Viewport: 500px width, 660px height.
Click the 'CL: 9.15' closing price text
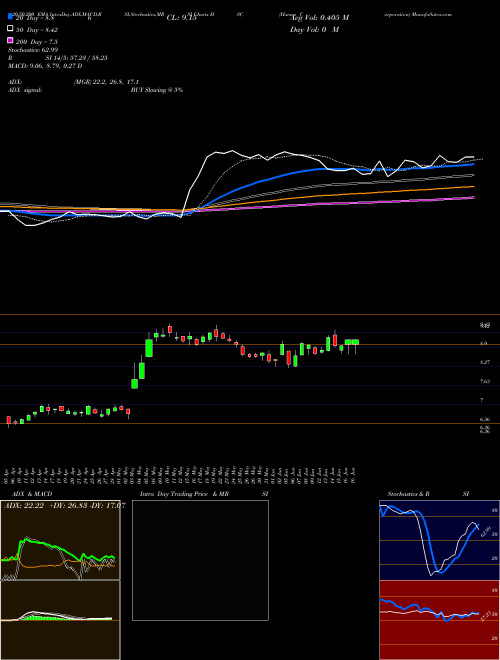click(182, 18)
